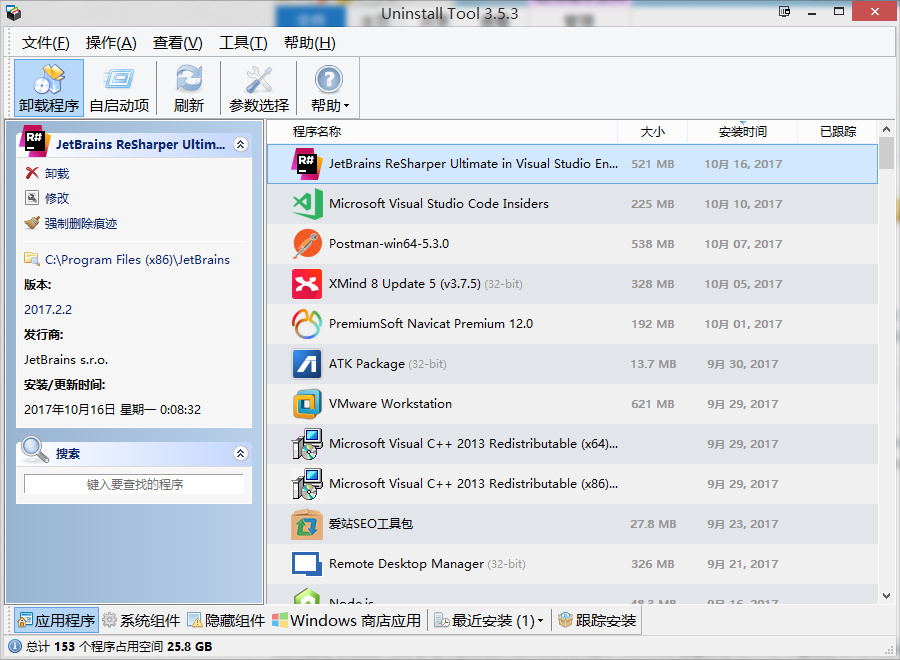Open the 查看 menu

coord(177,42)
